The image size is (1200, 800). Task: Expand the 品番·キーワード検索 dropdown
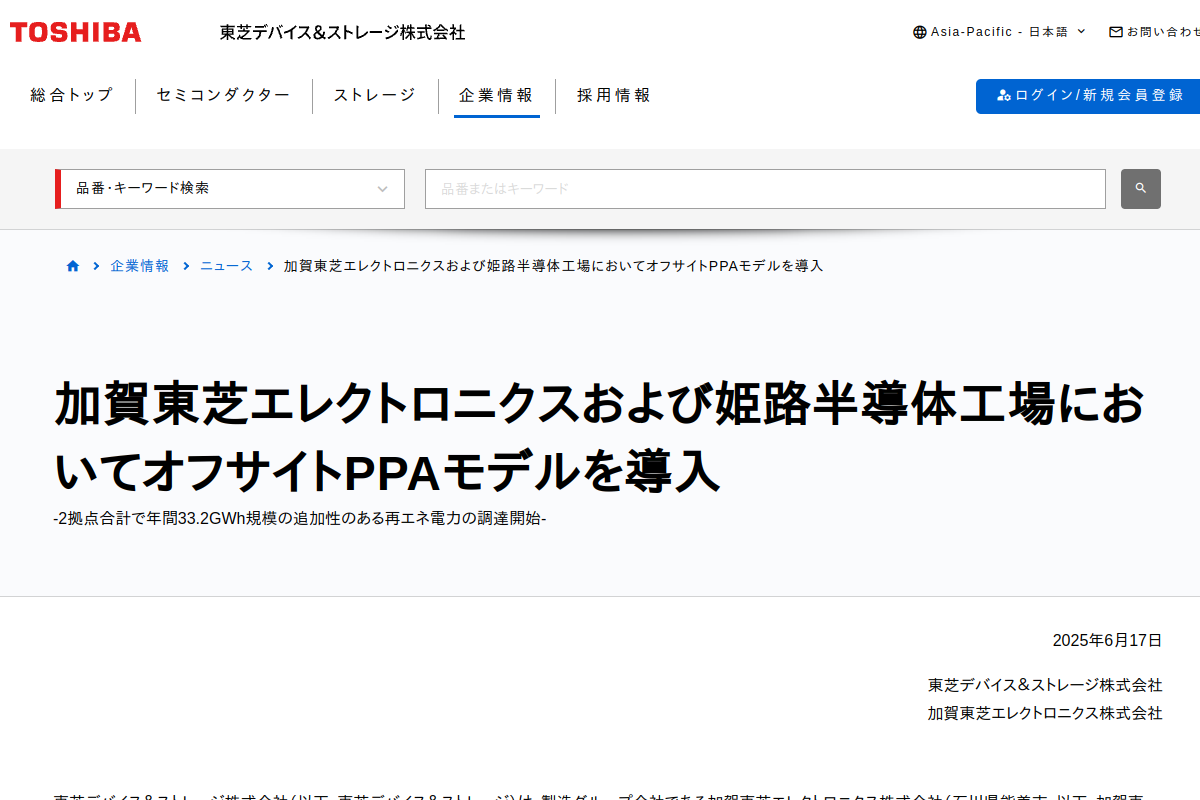(230, 189)
